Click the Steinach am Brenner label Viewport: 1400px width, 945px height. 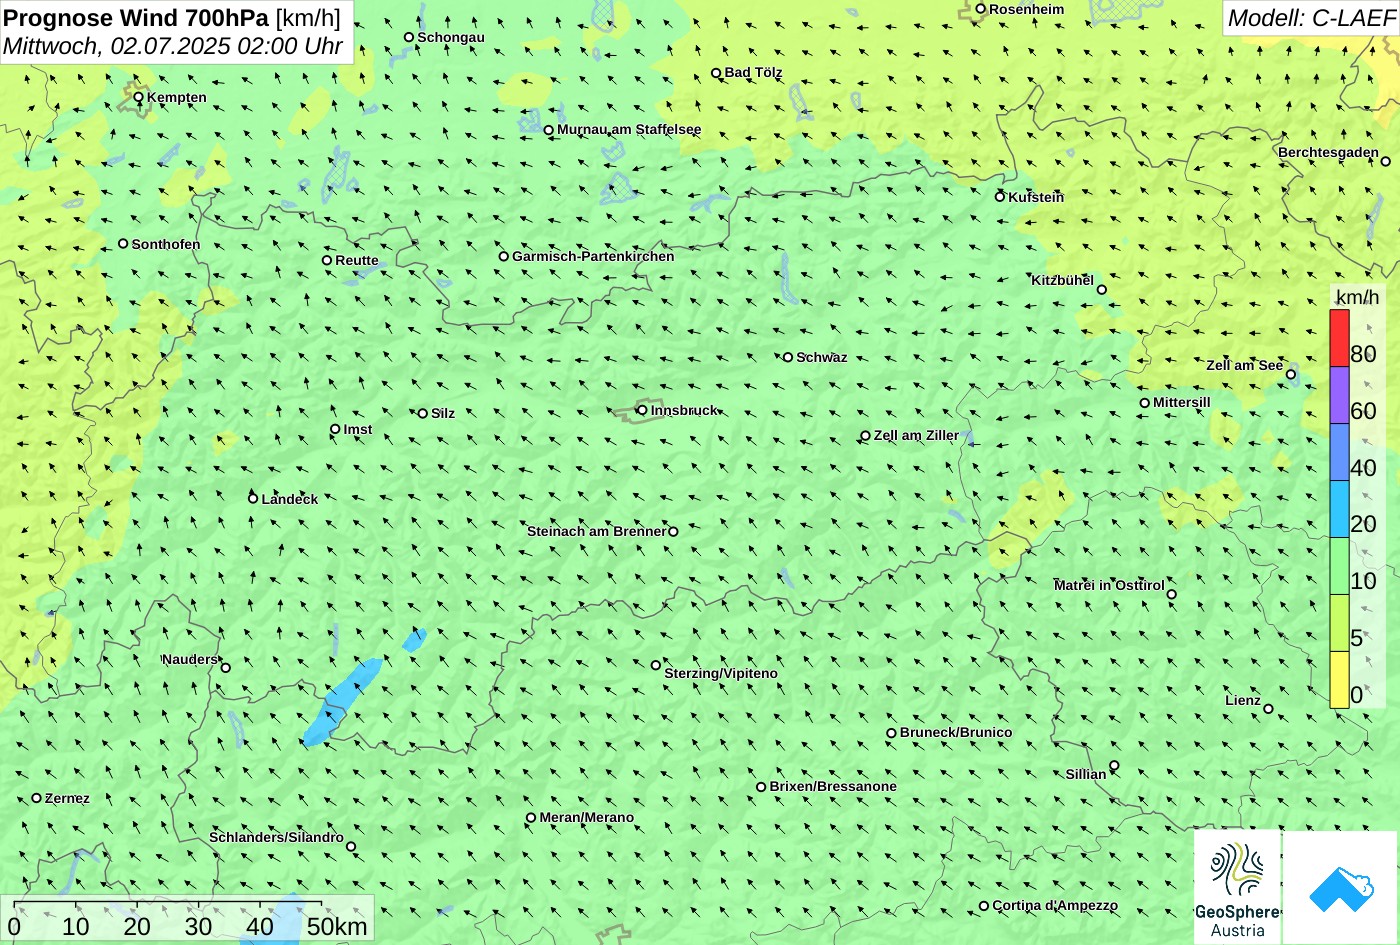click(596, 531)
